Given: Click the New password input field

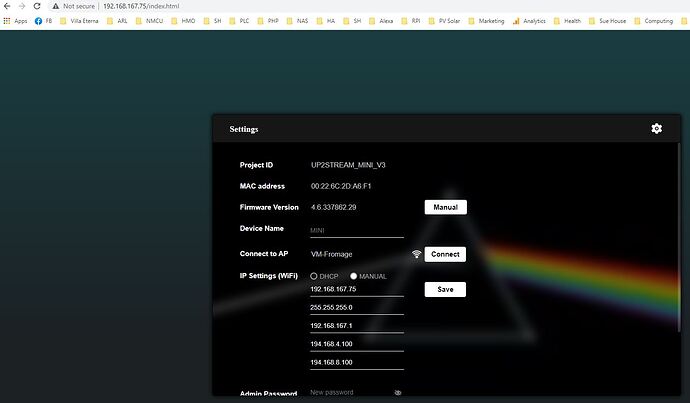Looking at the screenshot, I should [x=351, y=392].
